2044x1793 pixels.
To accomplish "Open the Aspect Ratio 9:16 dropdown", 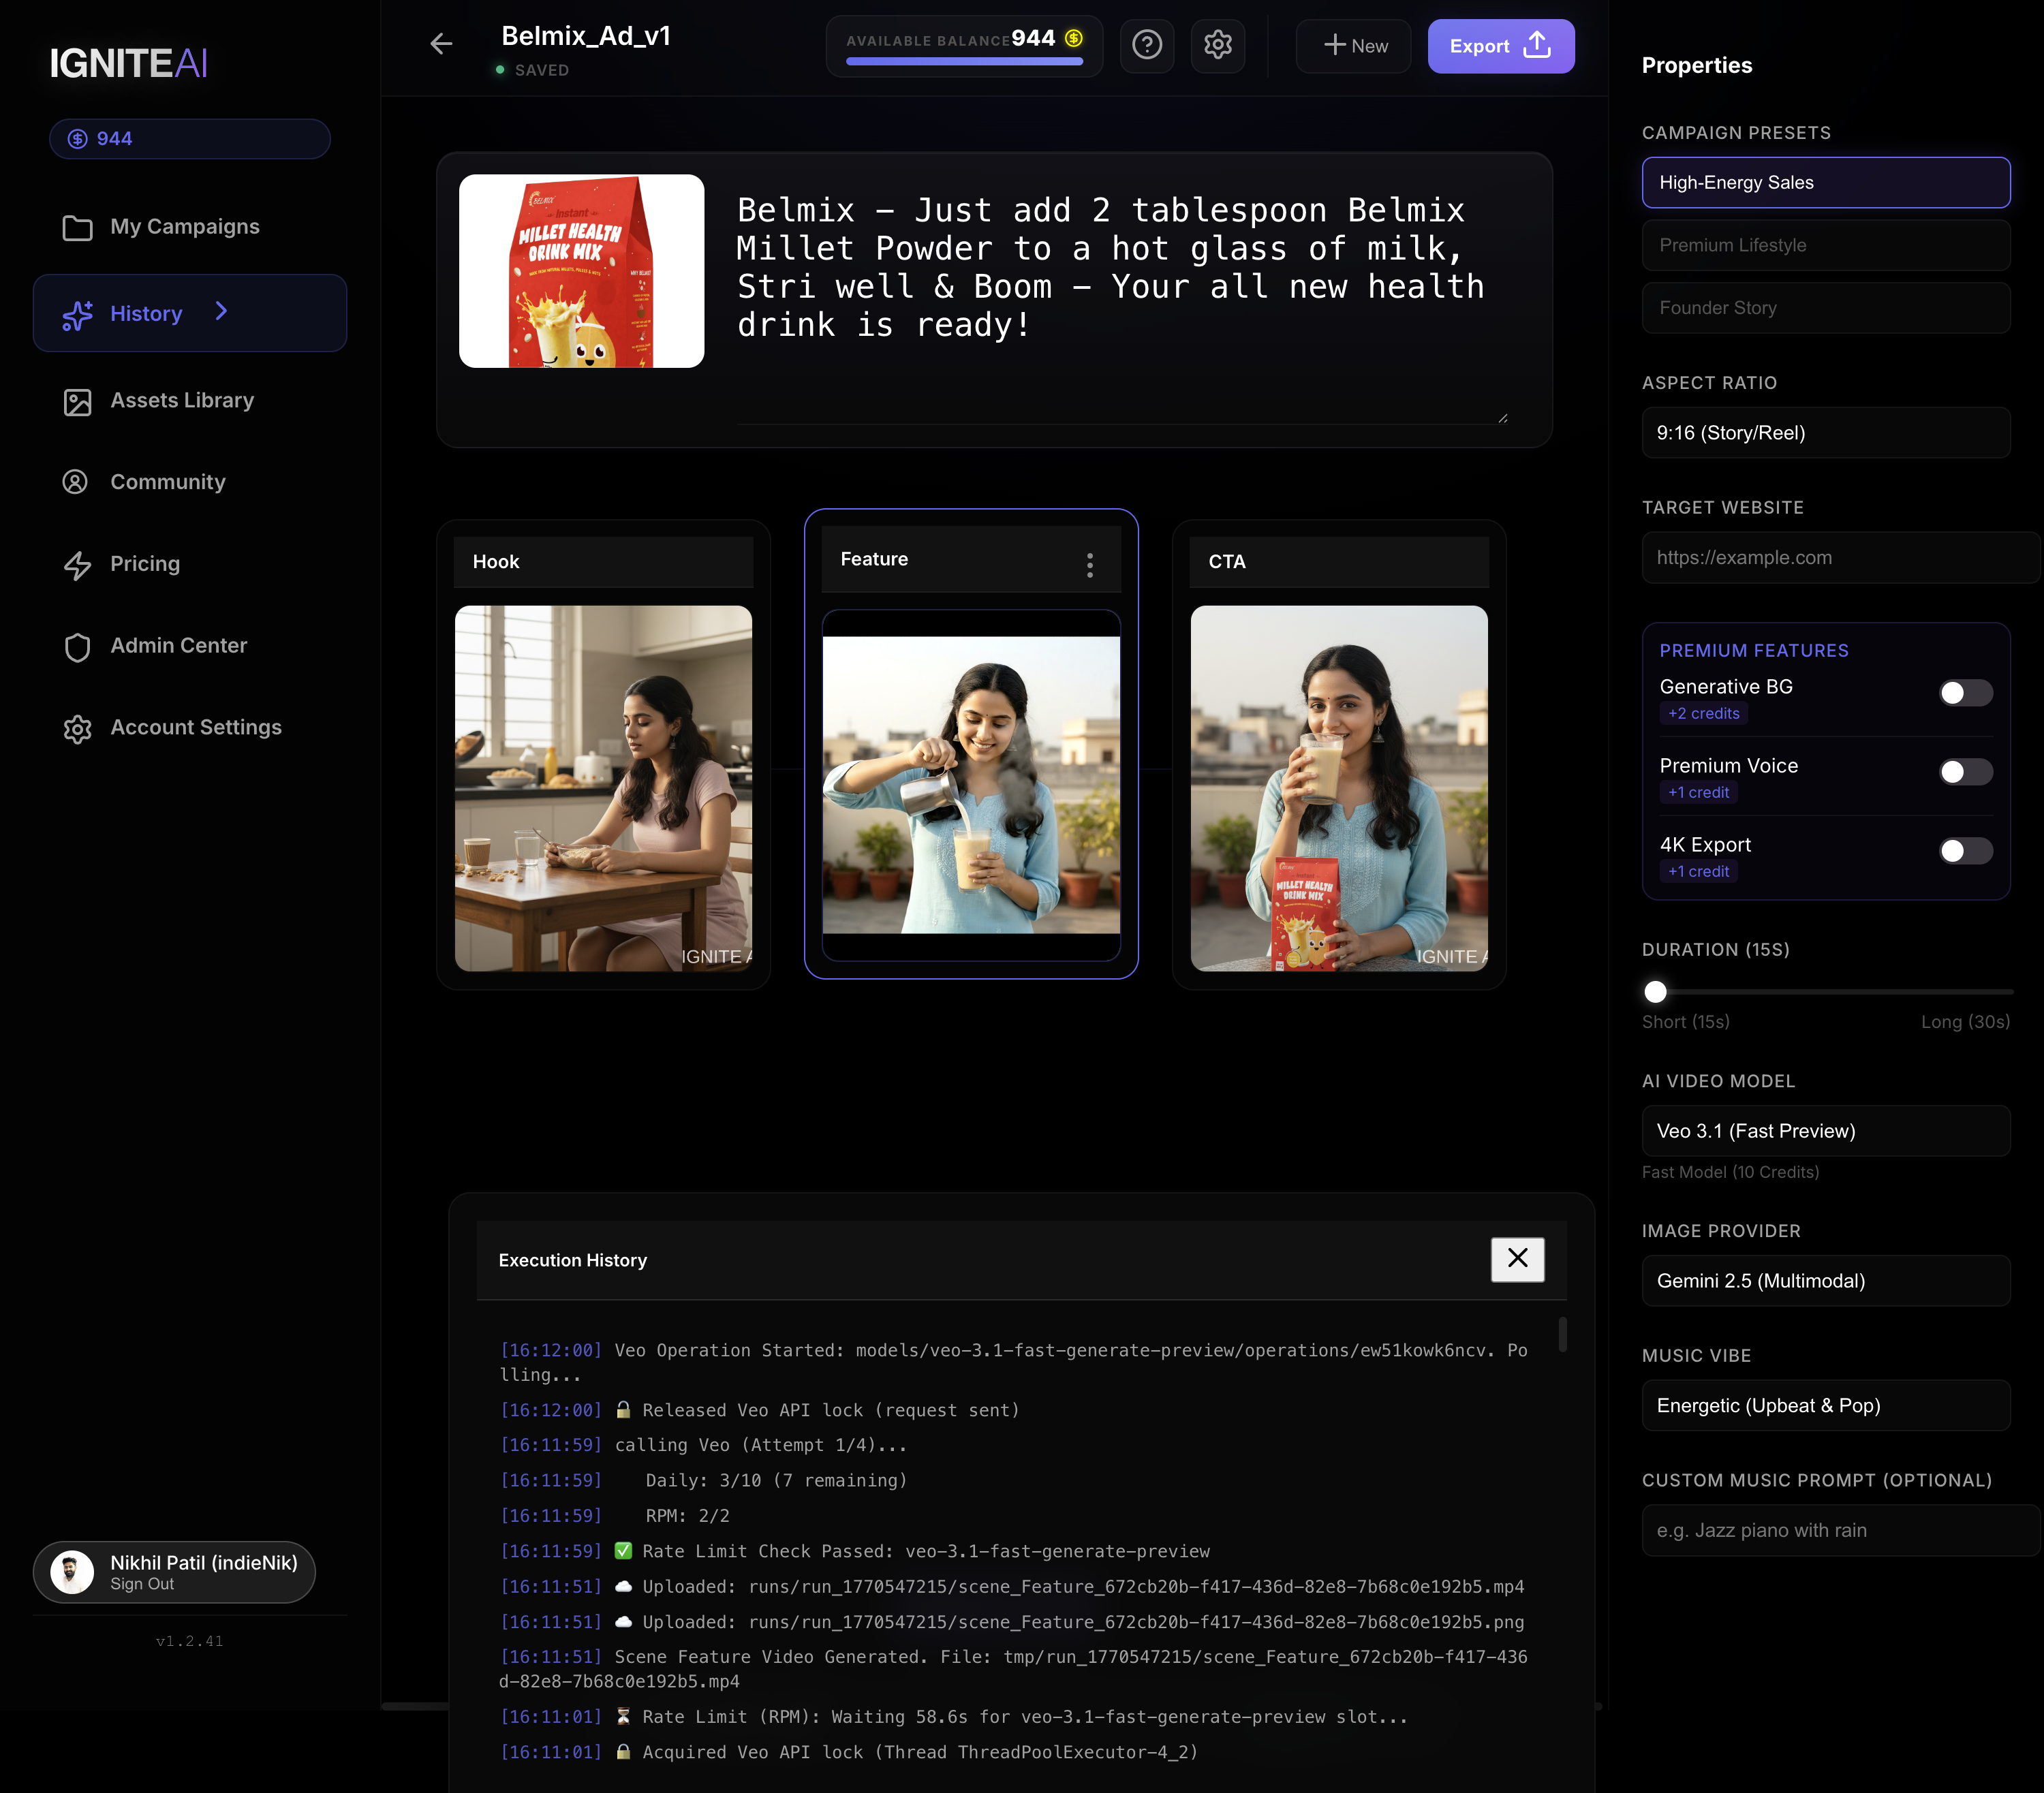I will (1825, 433).
